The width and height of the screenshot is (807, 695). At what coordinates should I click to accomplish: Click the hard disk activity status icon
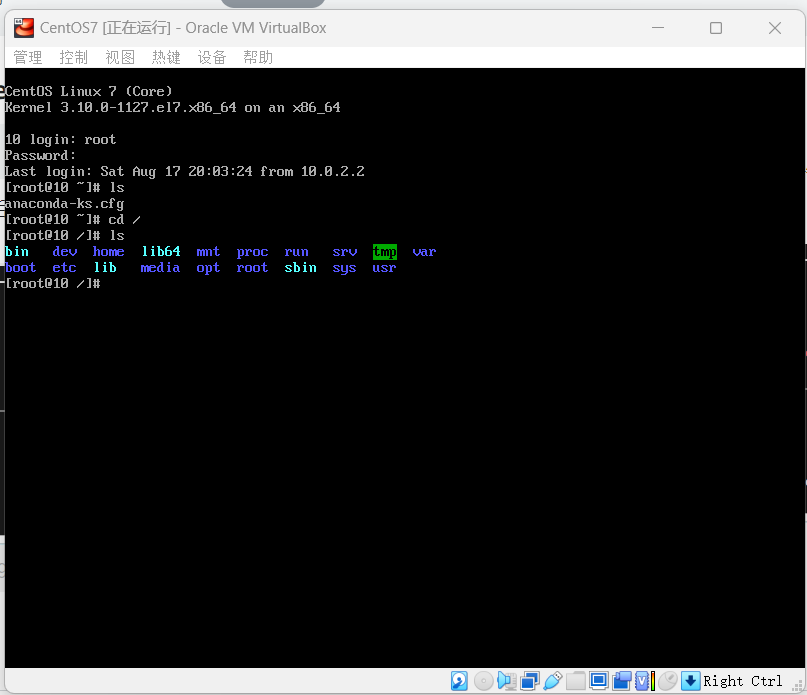click(459, 681)
